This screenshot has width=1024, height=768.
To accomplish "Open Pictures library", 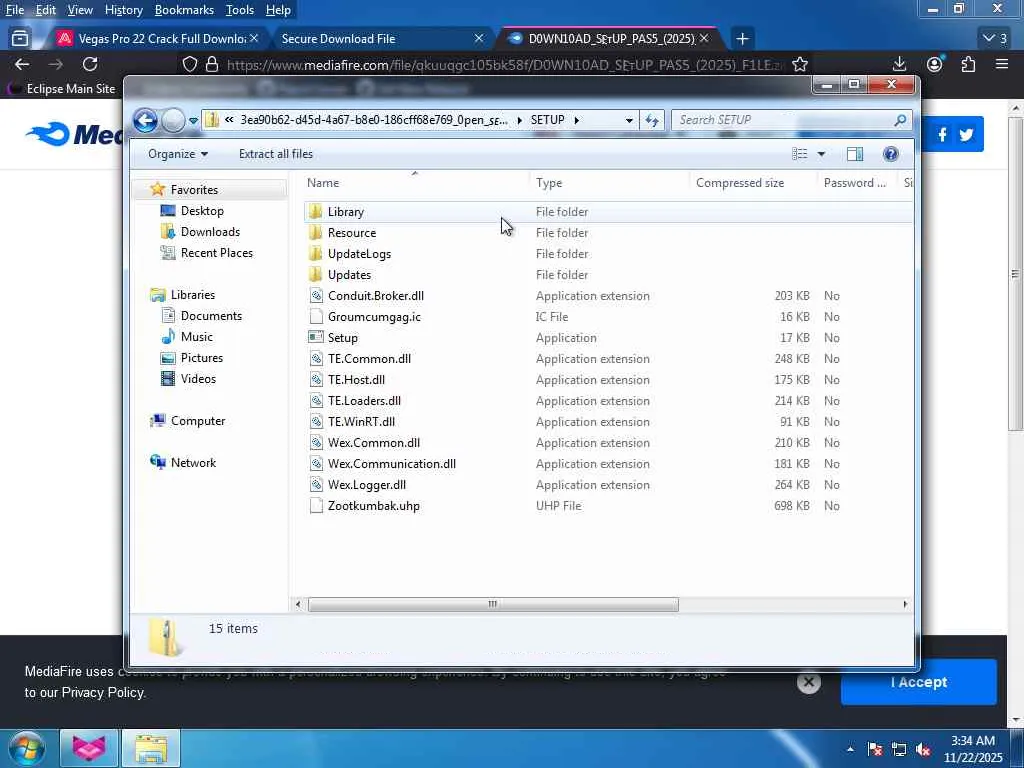I will point(202,358).
